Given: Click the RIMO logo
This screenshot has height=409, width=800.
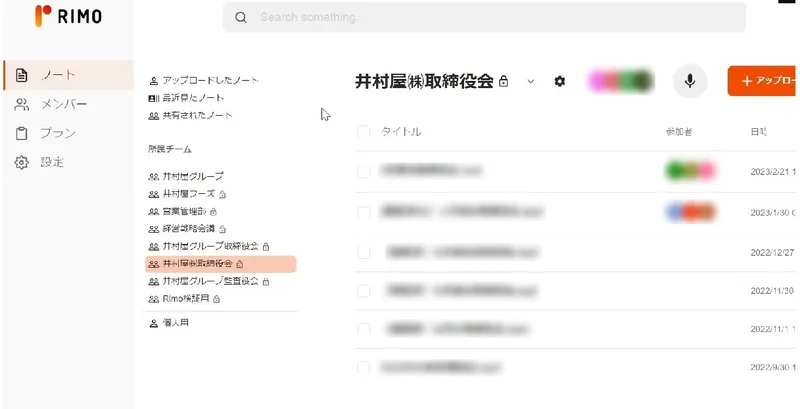Looking at the screenshot, I should pos(68,16).
